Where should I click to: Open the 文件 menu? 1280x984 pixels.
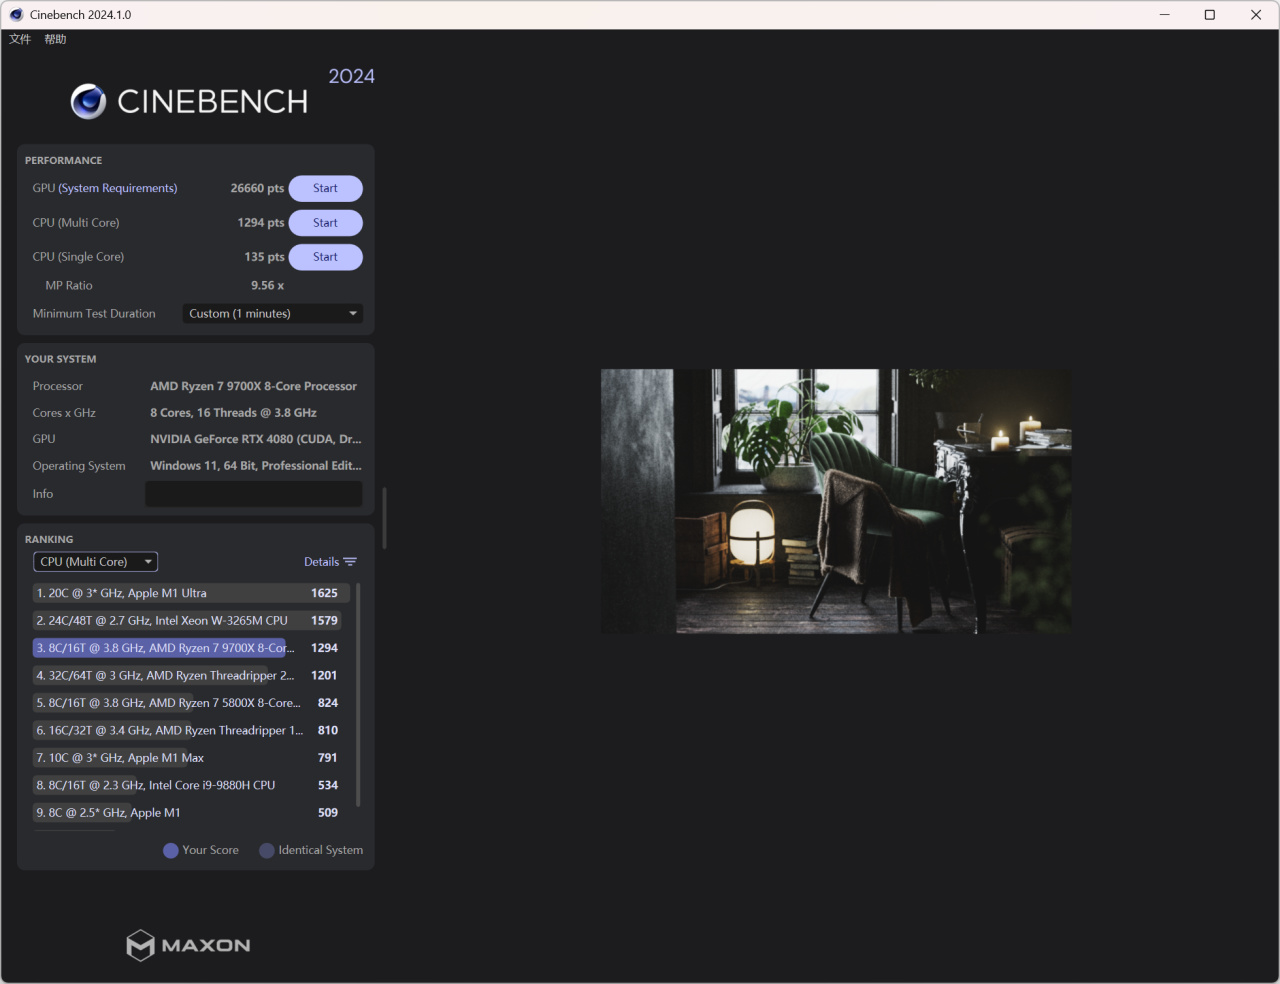click(20, 39)
